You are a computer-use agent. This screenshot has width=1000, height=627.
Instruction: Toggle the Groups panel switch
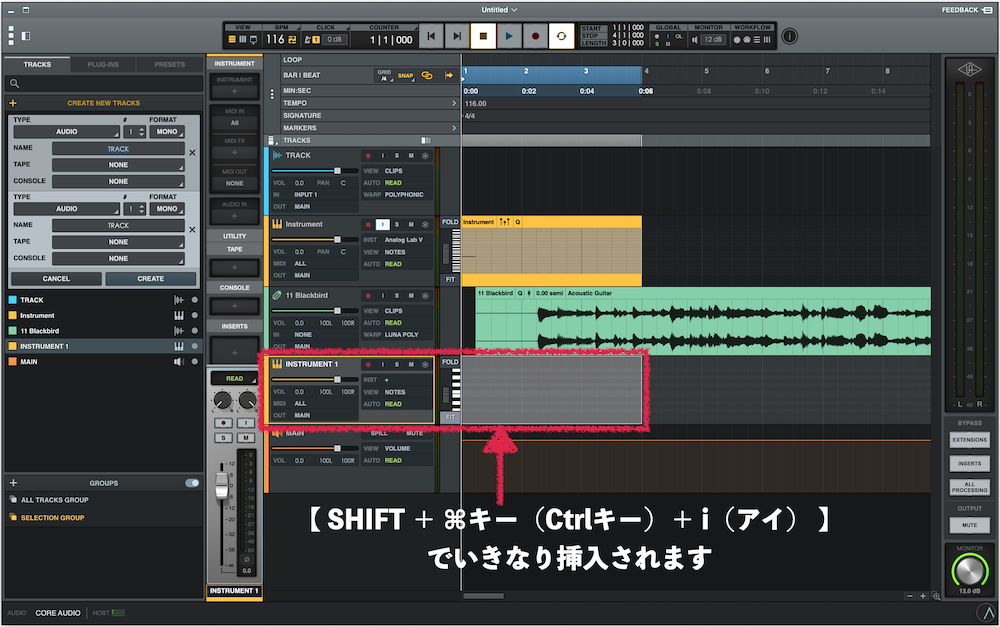click(192, 483)
